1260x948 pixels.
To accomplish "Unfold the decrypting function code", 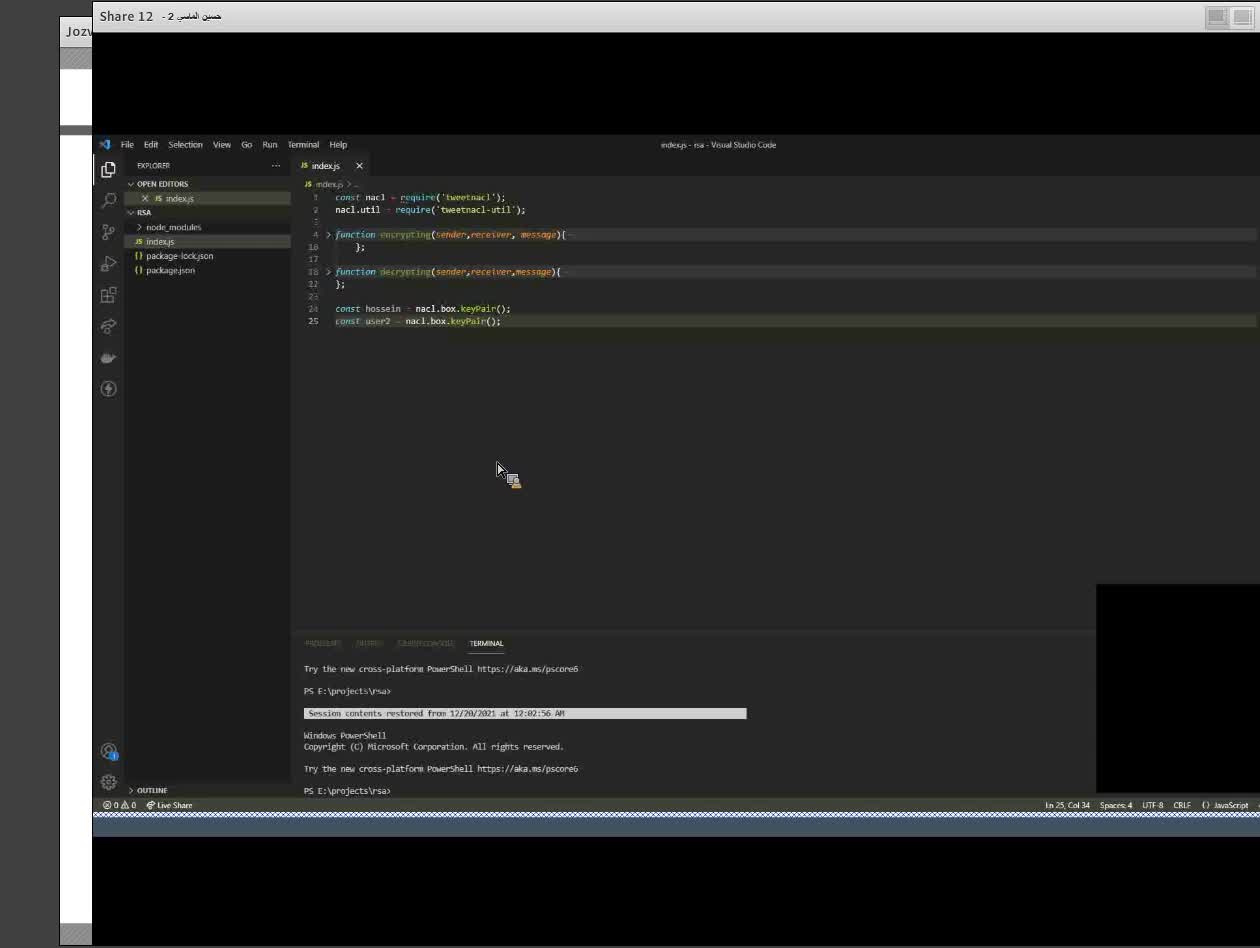I will (x=328, y=272).
